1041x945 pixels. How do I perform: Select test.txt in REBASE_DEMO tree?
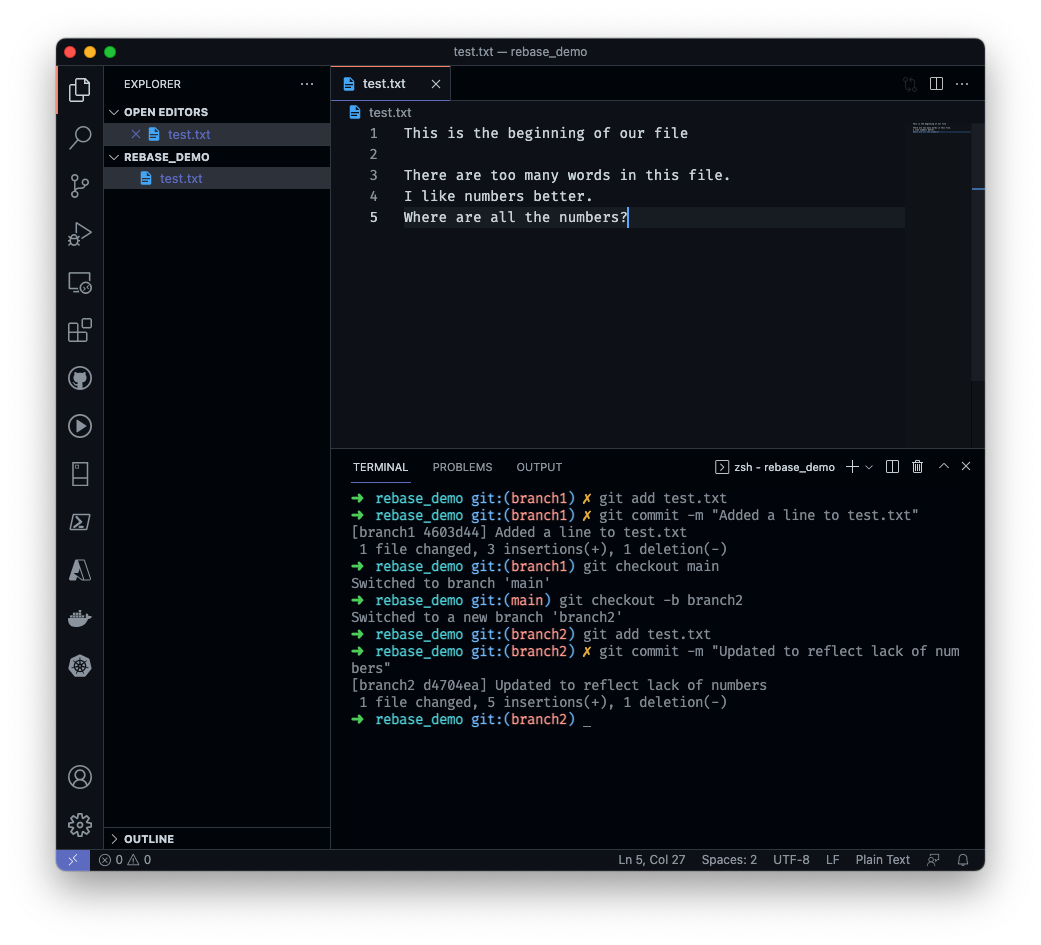point(217,179)
